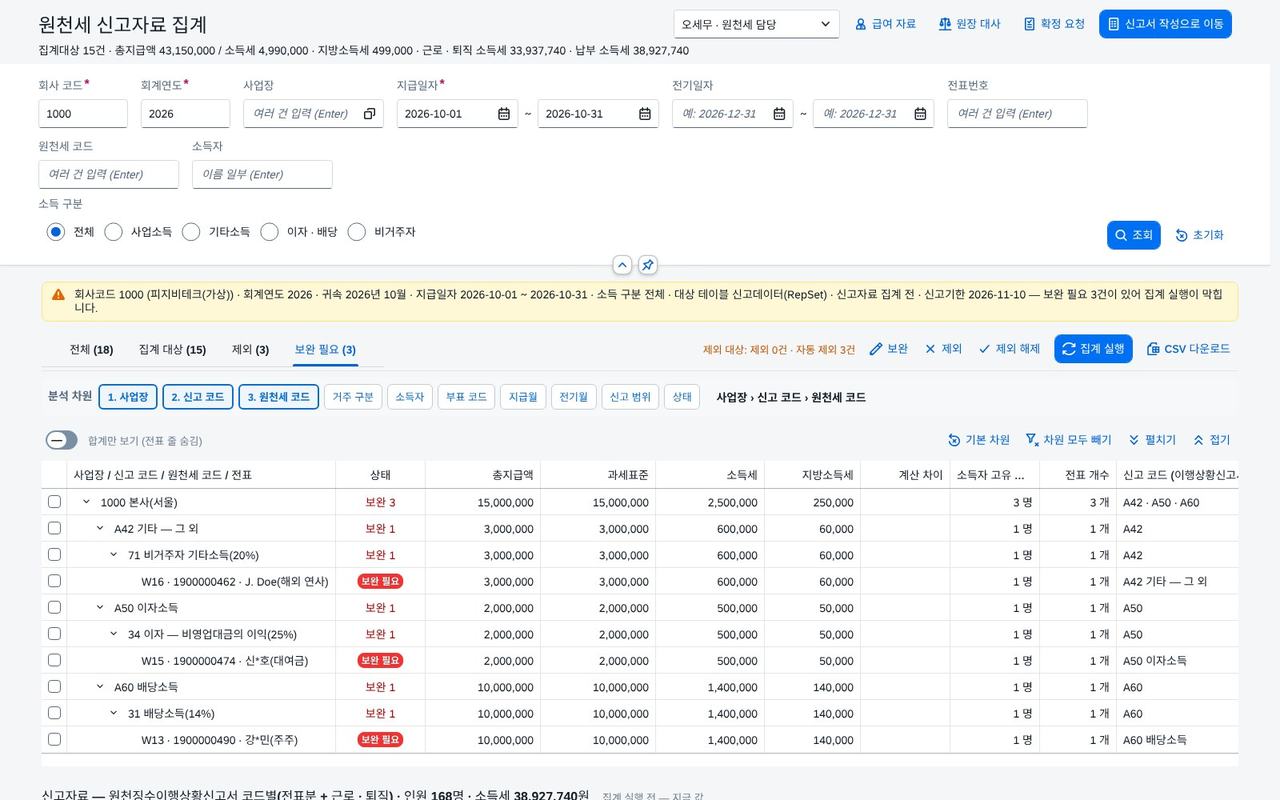Go to 신고서 작성으로 이동
The height and width of the screenshot is (800, 1280).
(1165, 24)
